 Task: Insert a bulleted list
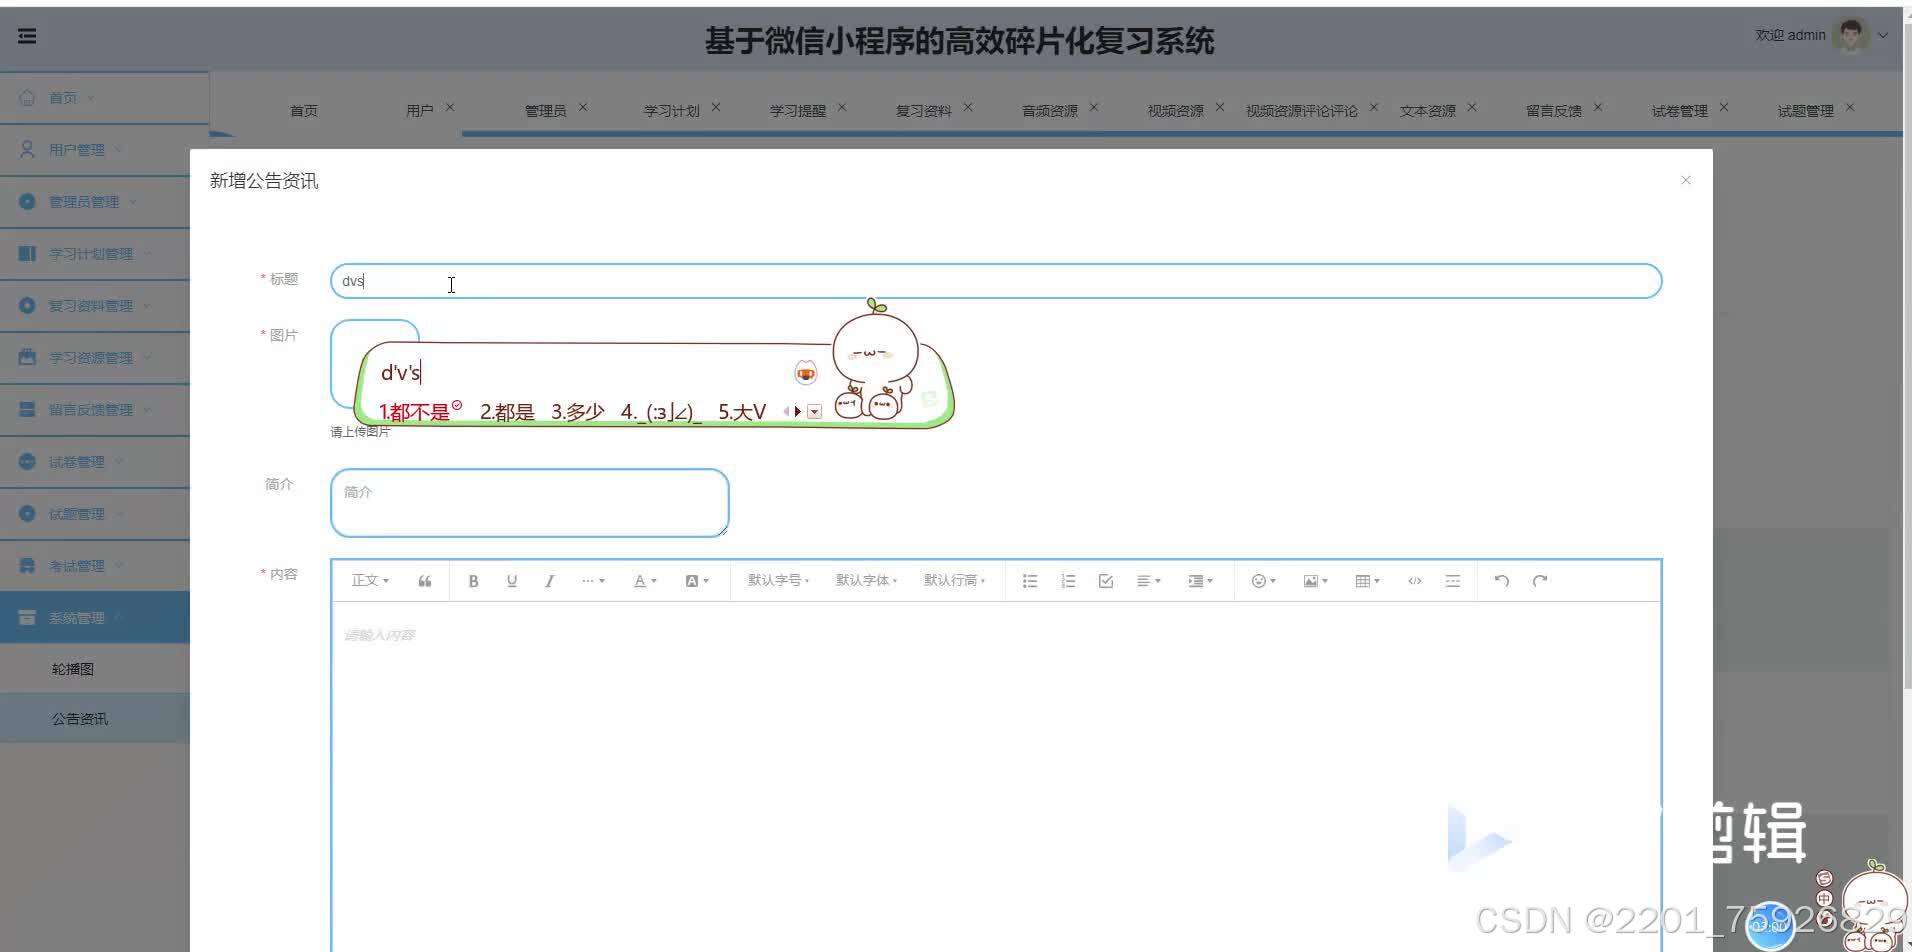1030,581
